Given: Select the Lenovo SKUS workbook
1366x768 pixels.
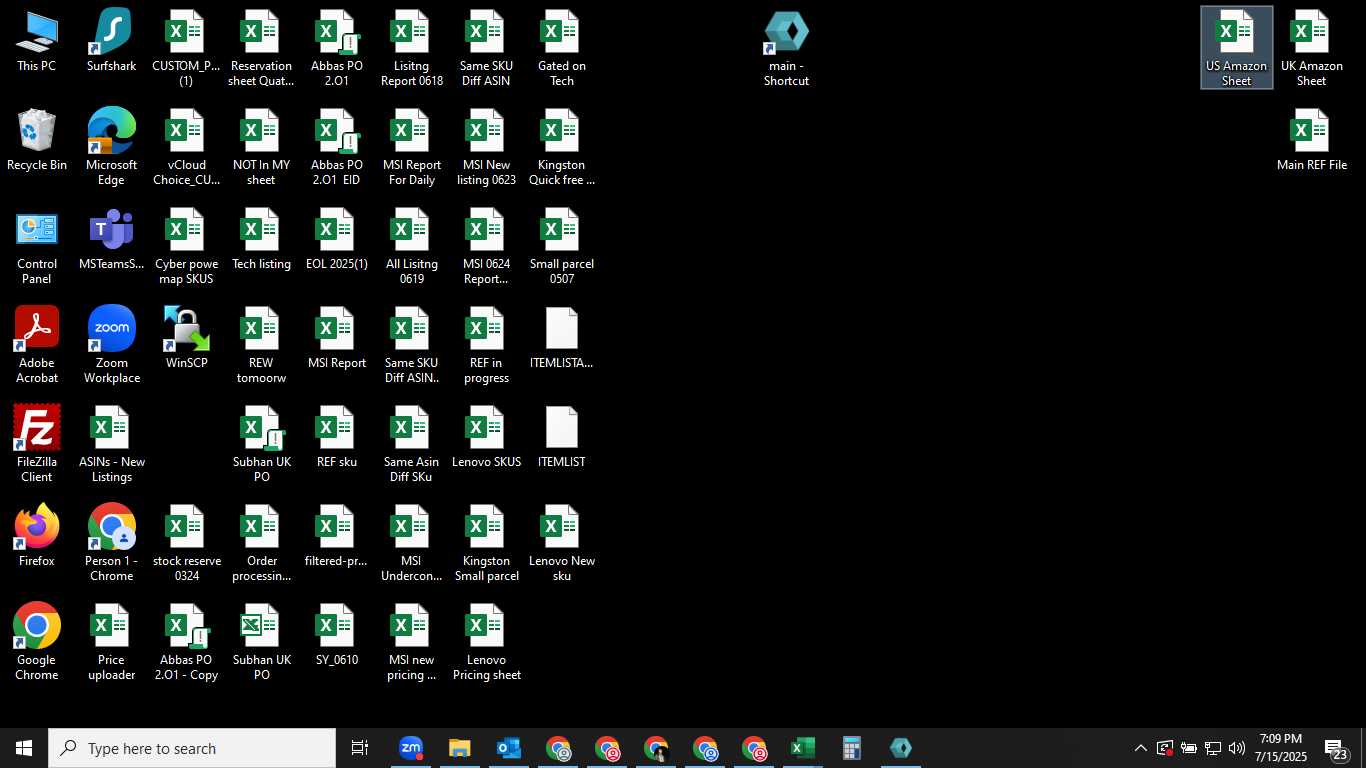Looking at the screenshot, I should tap(486, 438).
